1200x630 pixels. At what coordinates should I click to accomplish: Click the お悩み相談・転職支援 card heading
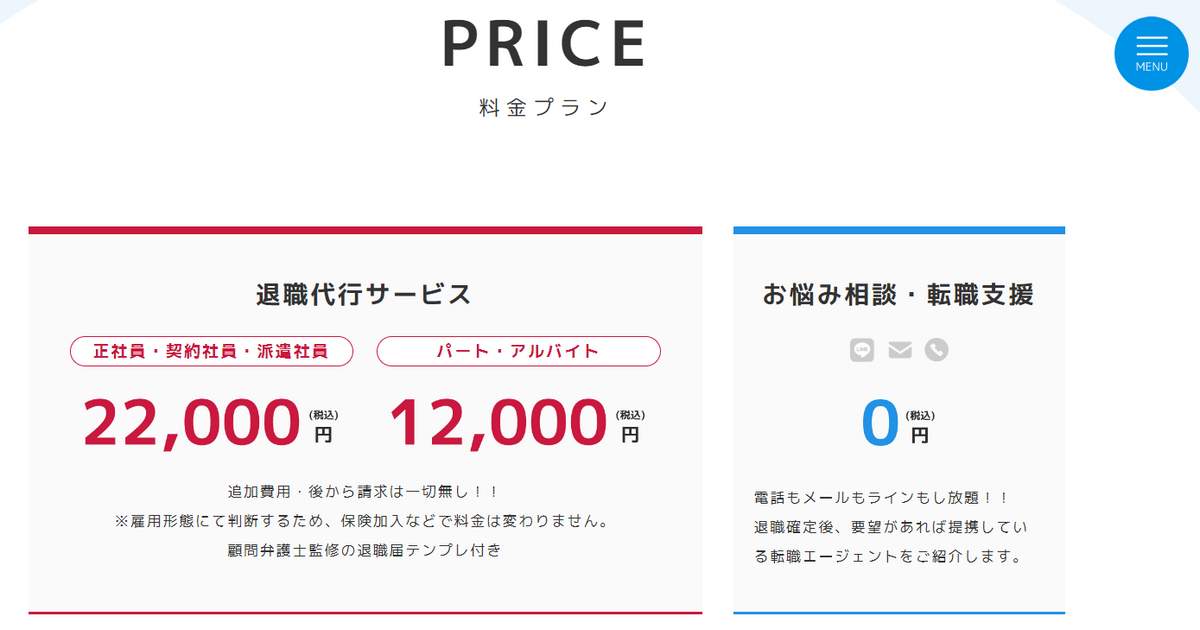899,294
